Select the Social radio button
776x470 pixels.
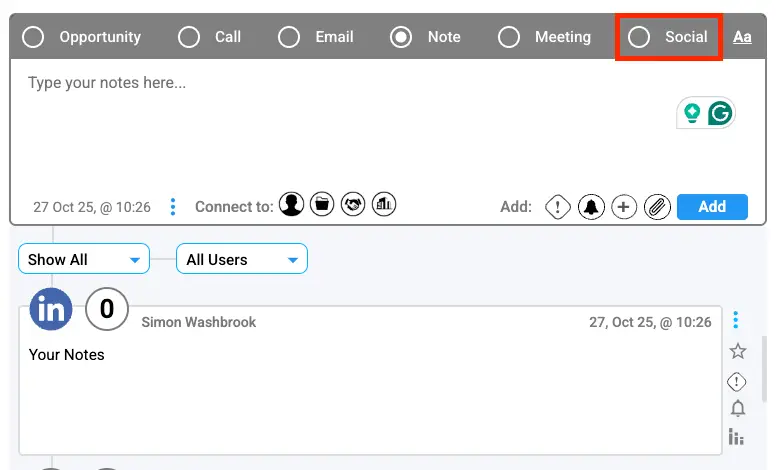point(639,37)
